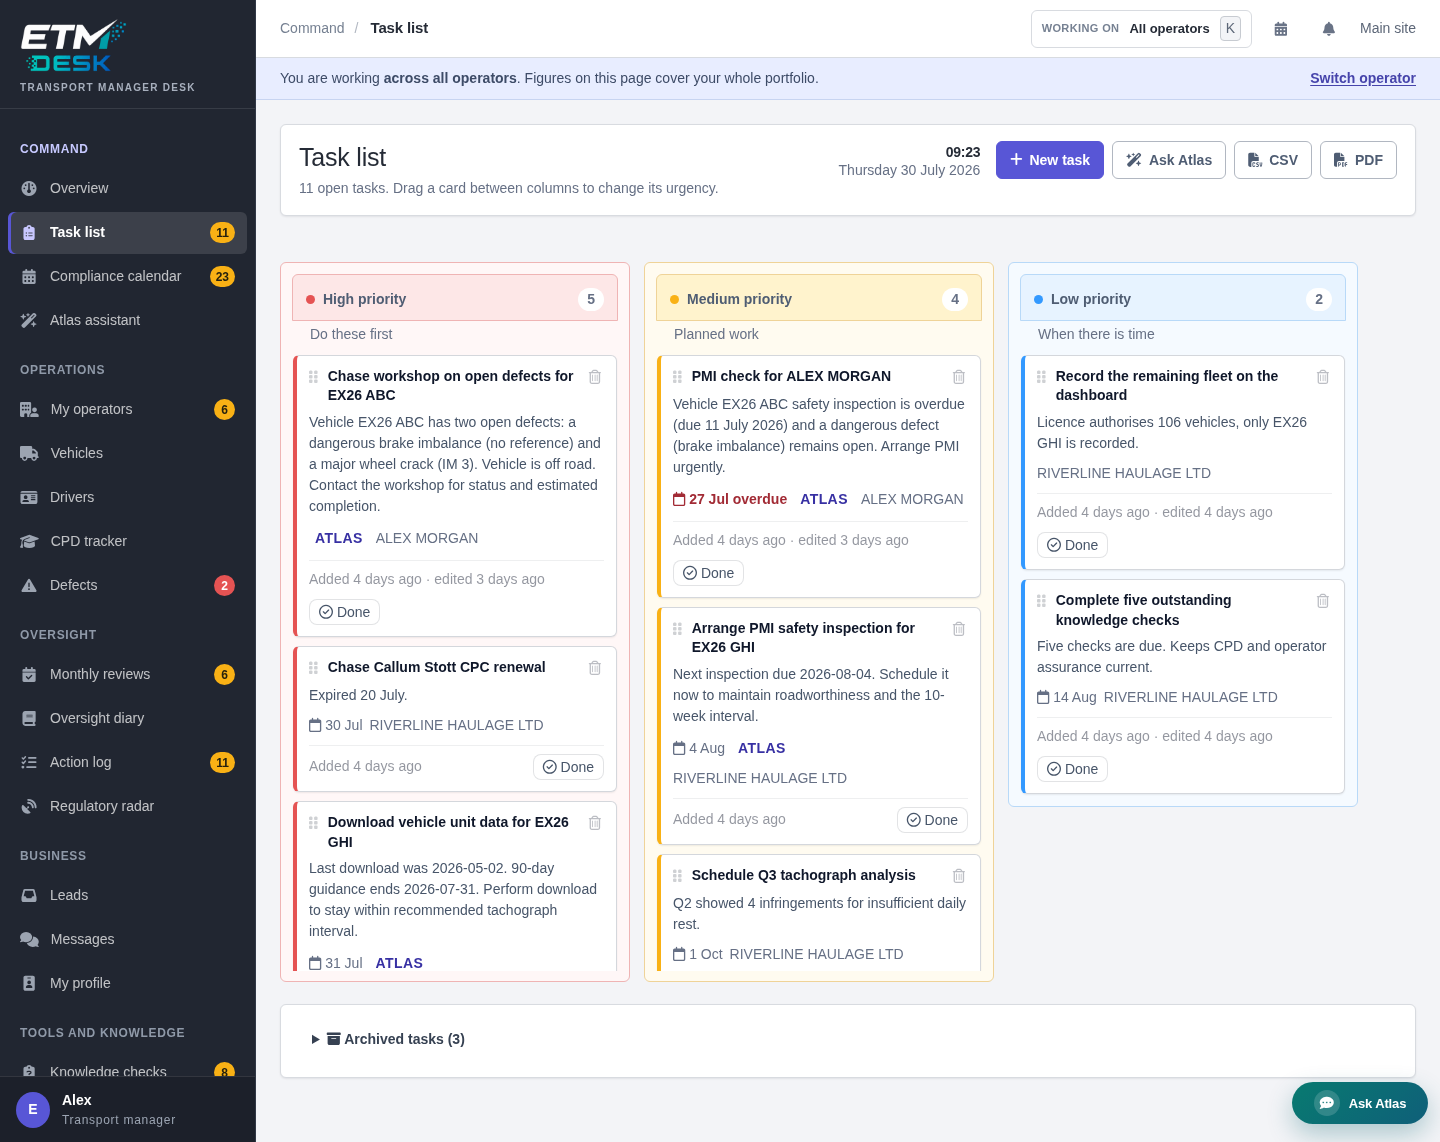Open the Main site menu
The height and width of the screenshot is (1142, 1440).
1388,28
